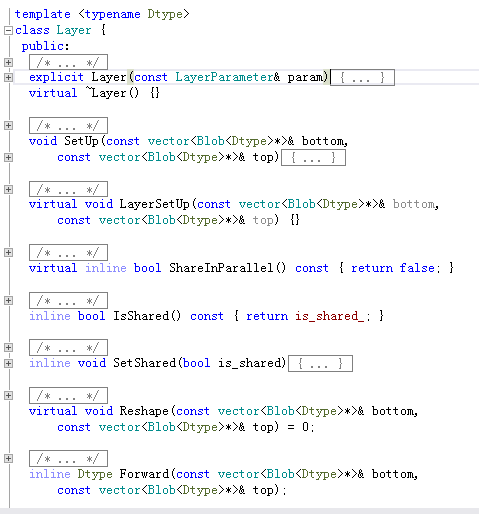Click the red 'is_shared_' member variable
479x514 pixels.
(x=330, y=316)
